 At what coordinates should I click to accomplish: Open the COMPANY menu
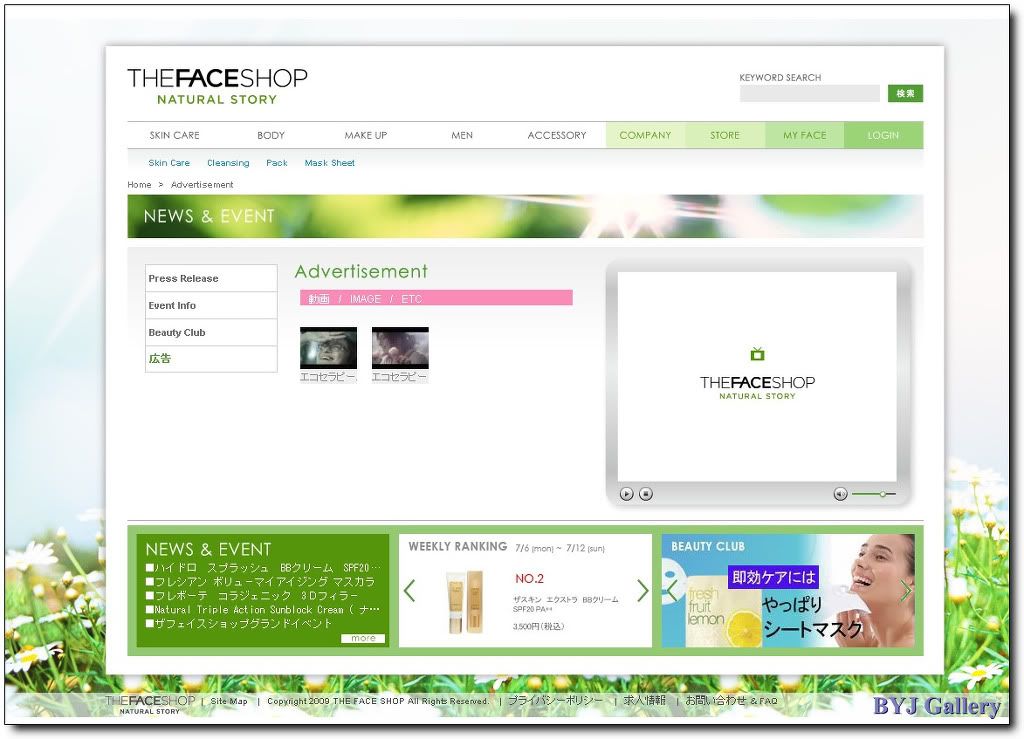pyautogui.click(x=645, y=135)
